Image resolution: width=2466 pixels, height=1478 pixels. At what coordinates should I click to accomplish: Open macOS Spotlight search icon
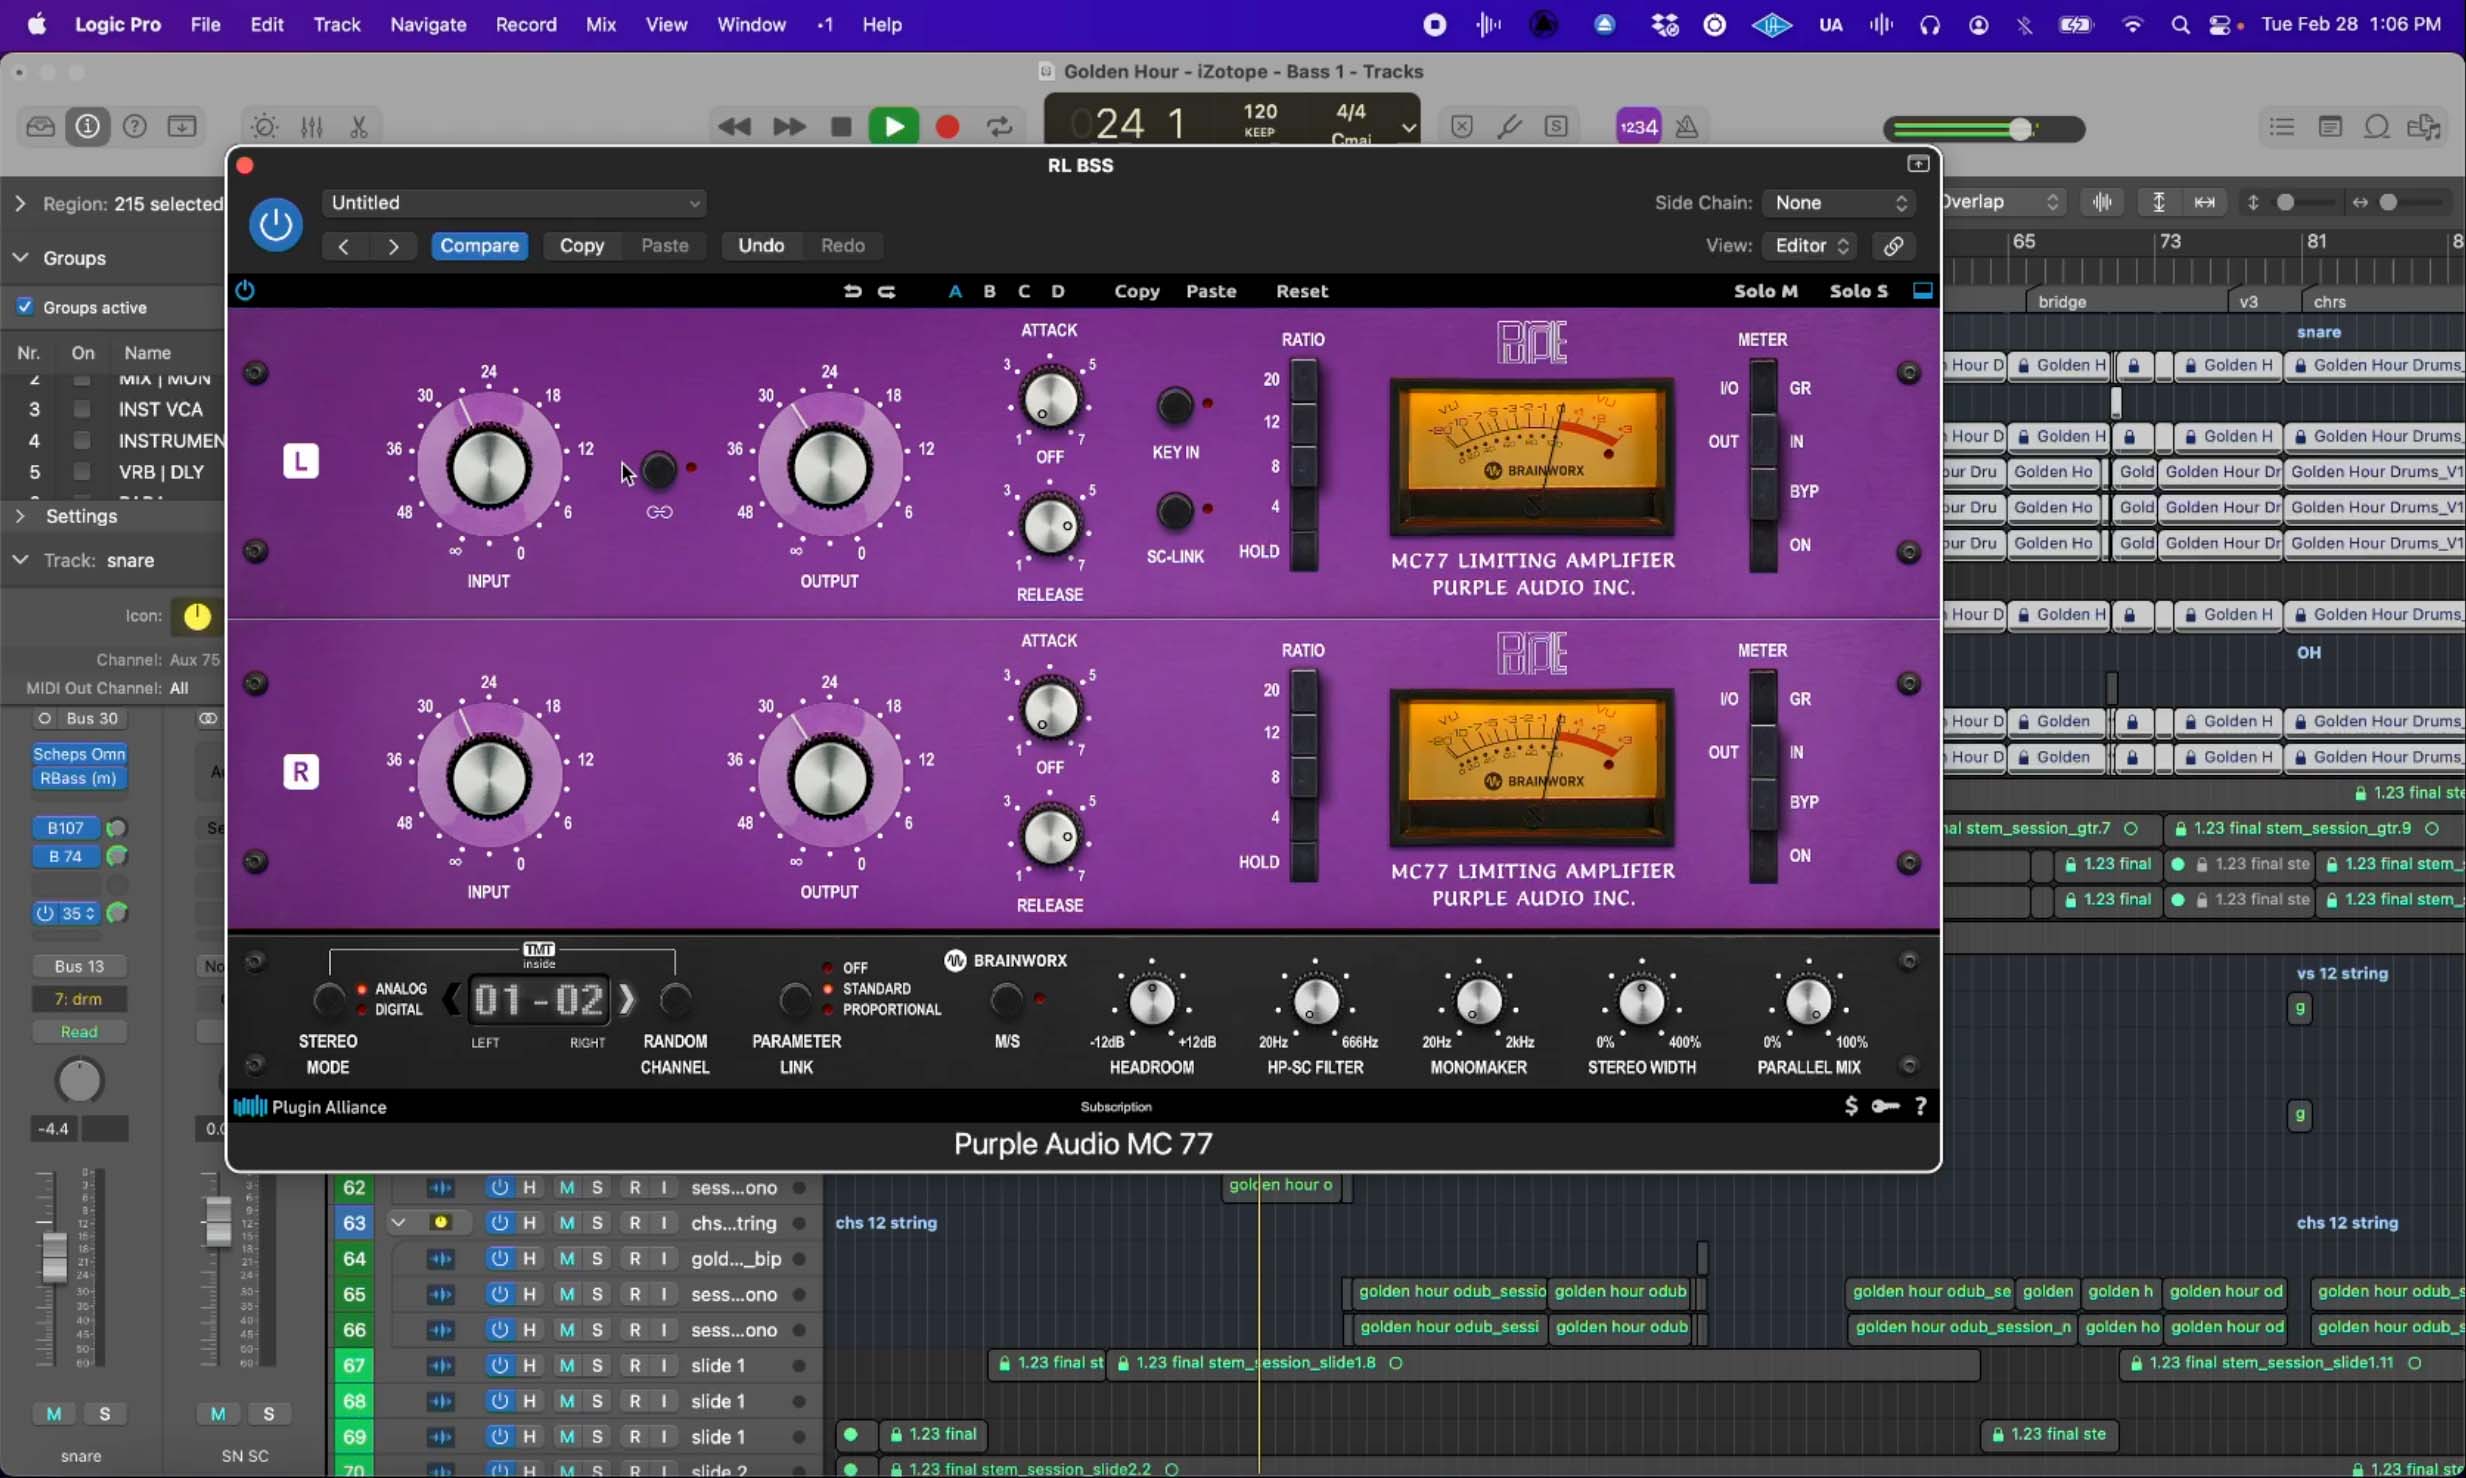(2180, 24)
